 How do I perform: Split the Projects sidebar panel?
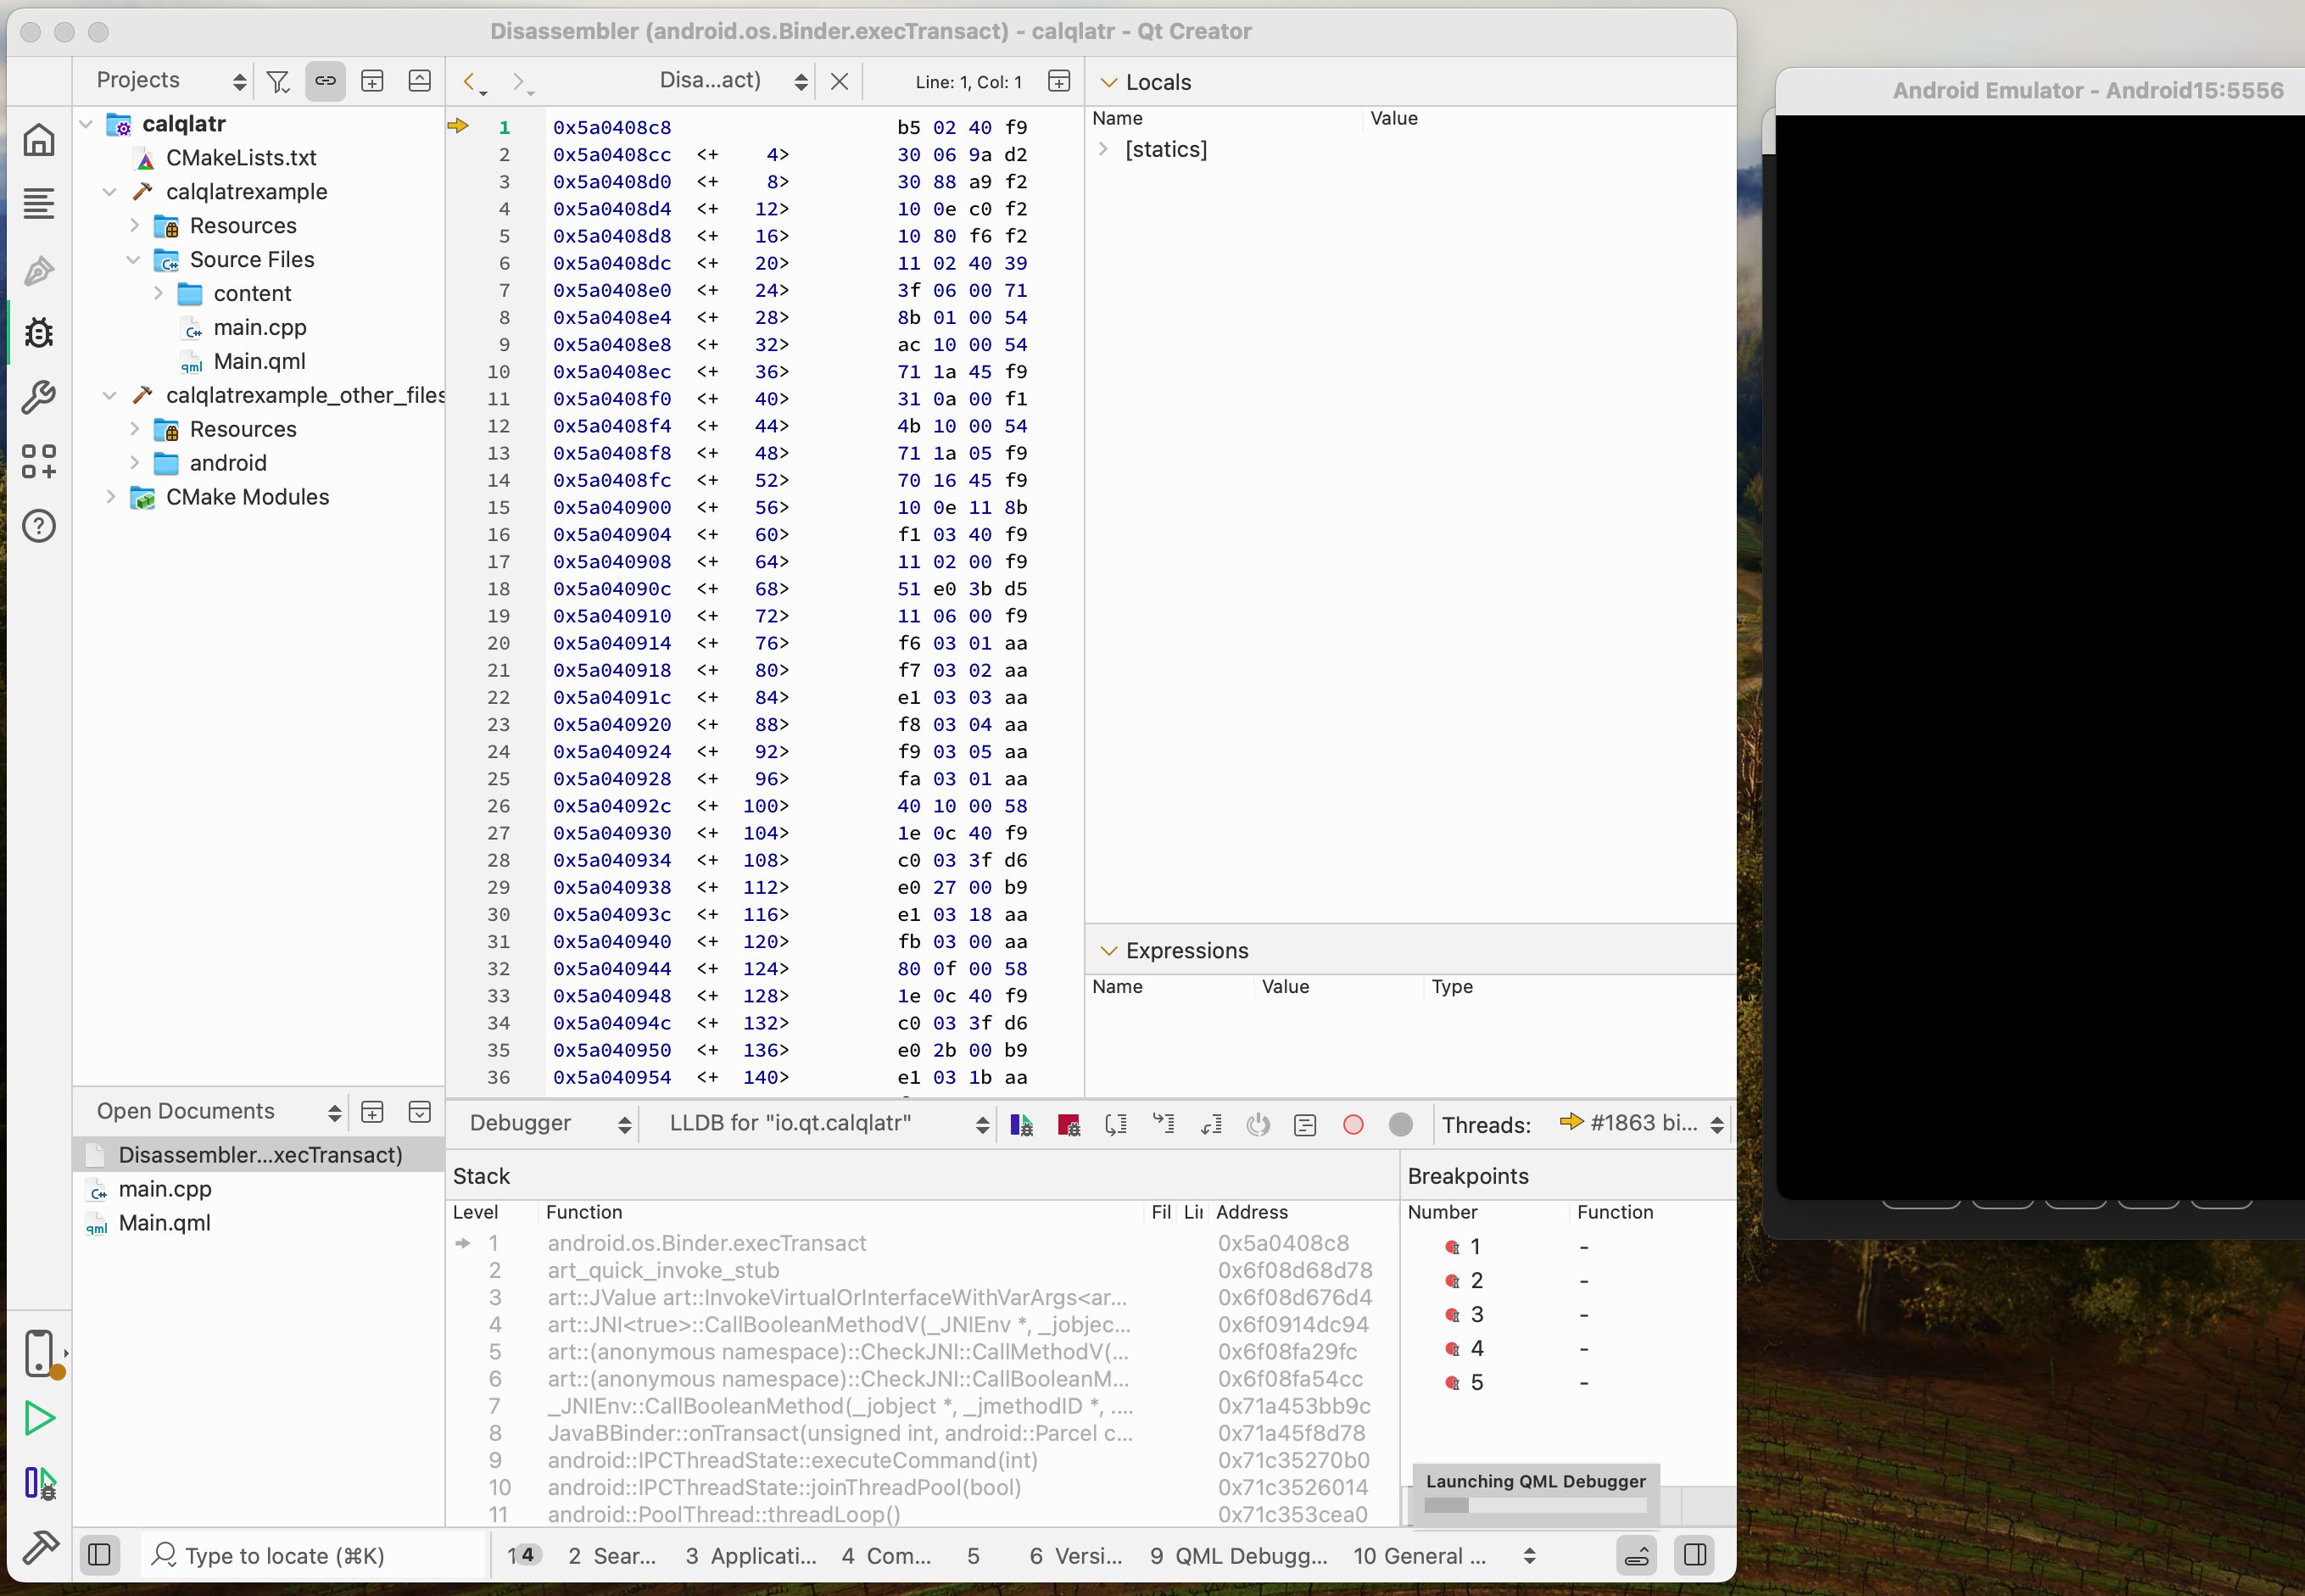[x=372, y=82]
